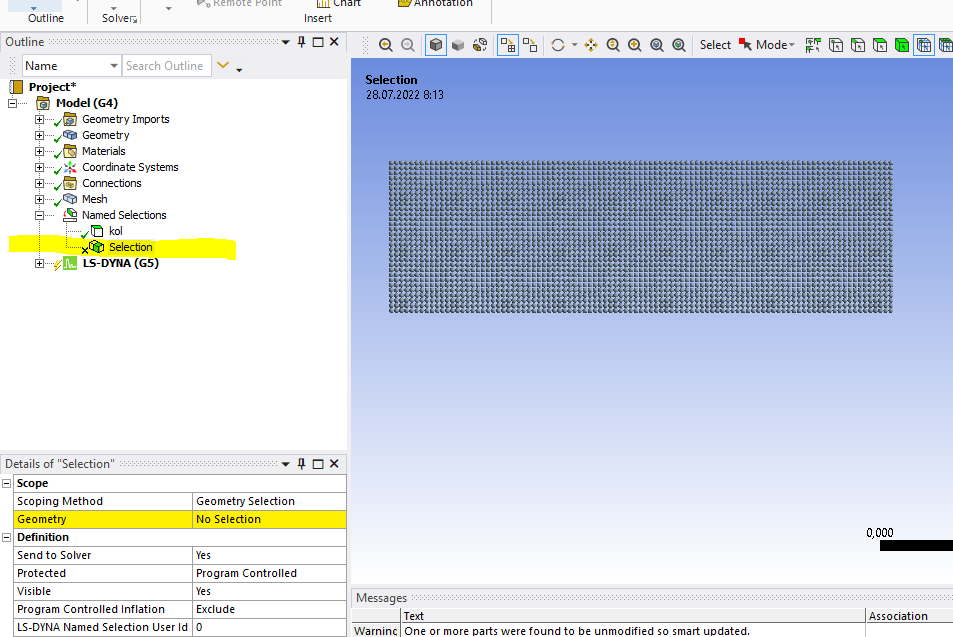This screenshot has height=637, width=953.
Task: Click the Search Outline field
Action: point(167,66)
